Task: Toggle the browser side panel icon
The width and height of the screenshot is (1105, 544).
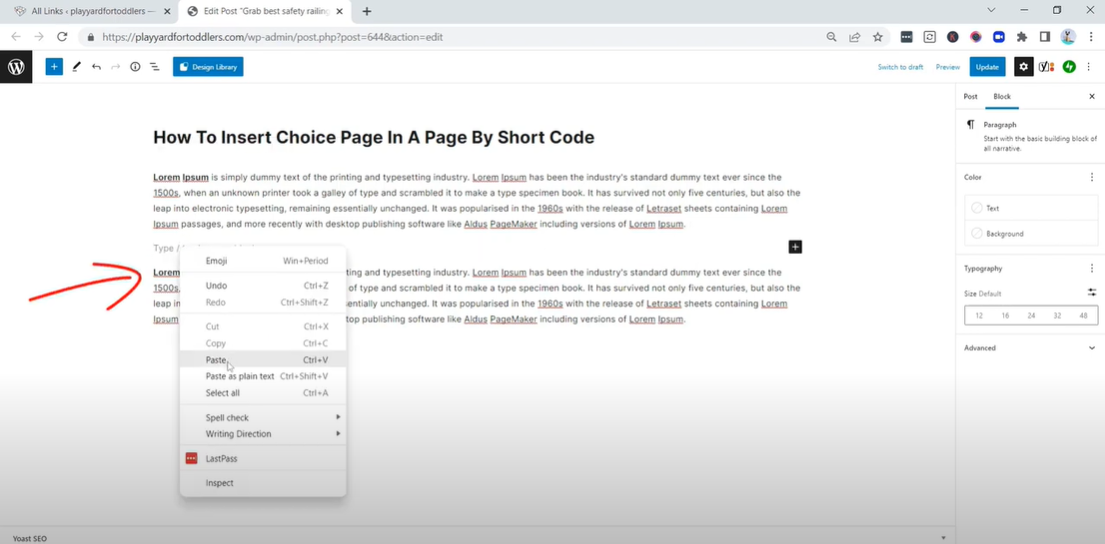Action: [1045, 37]
